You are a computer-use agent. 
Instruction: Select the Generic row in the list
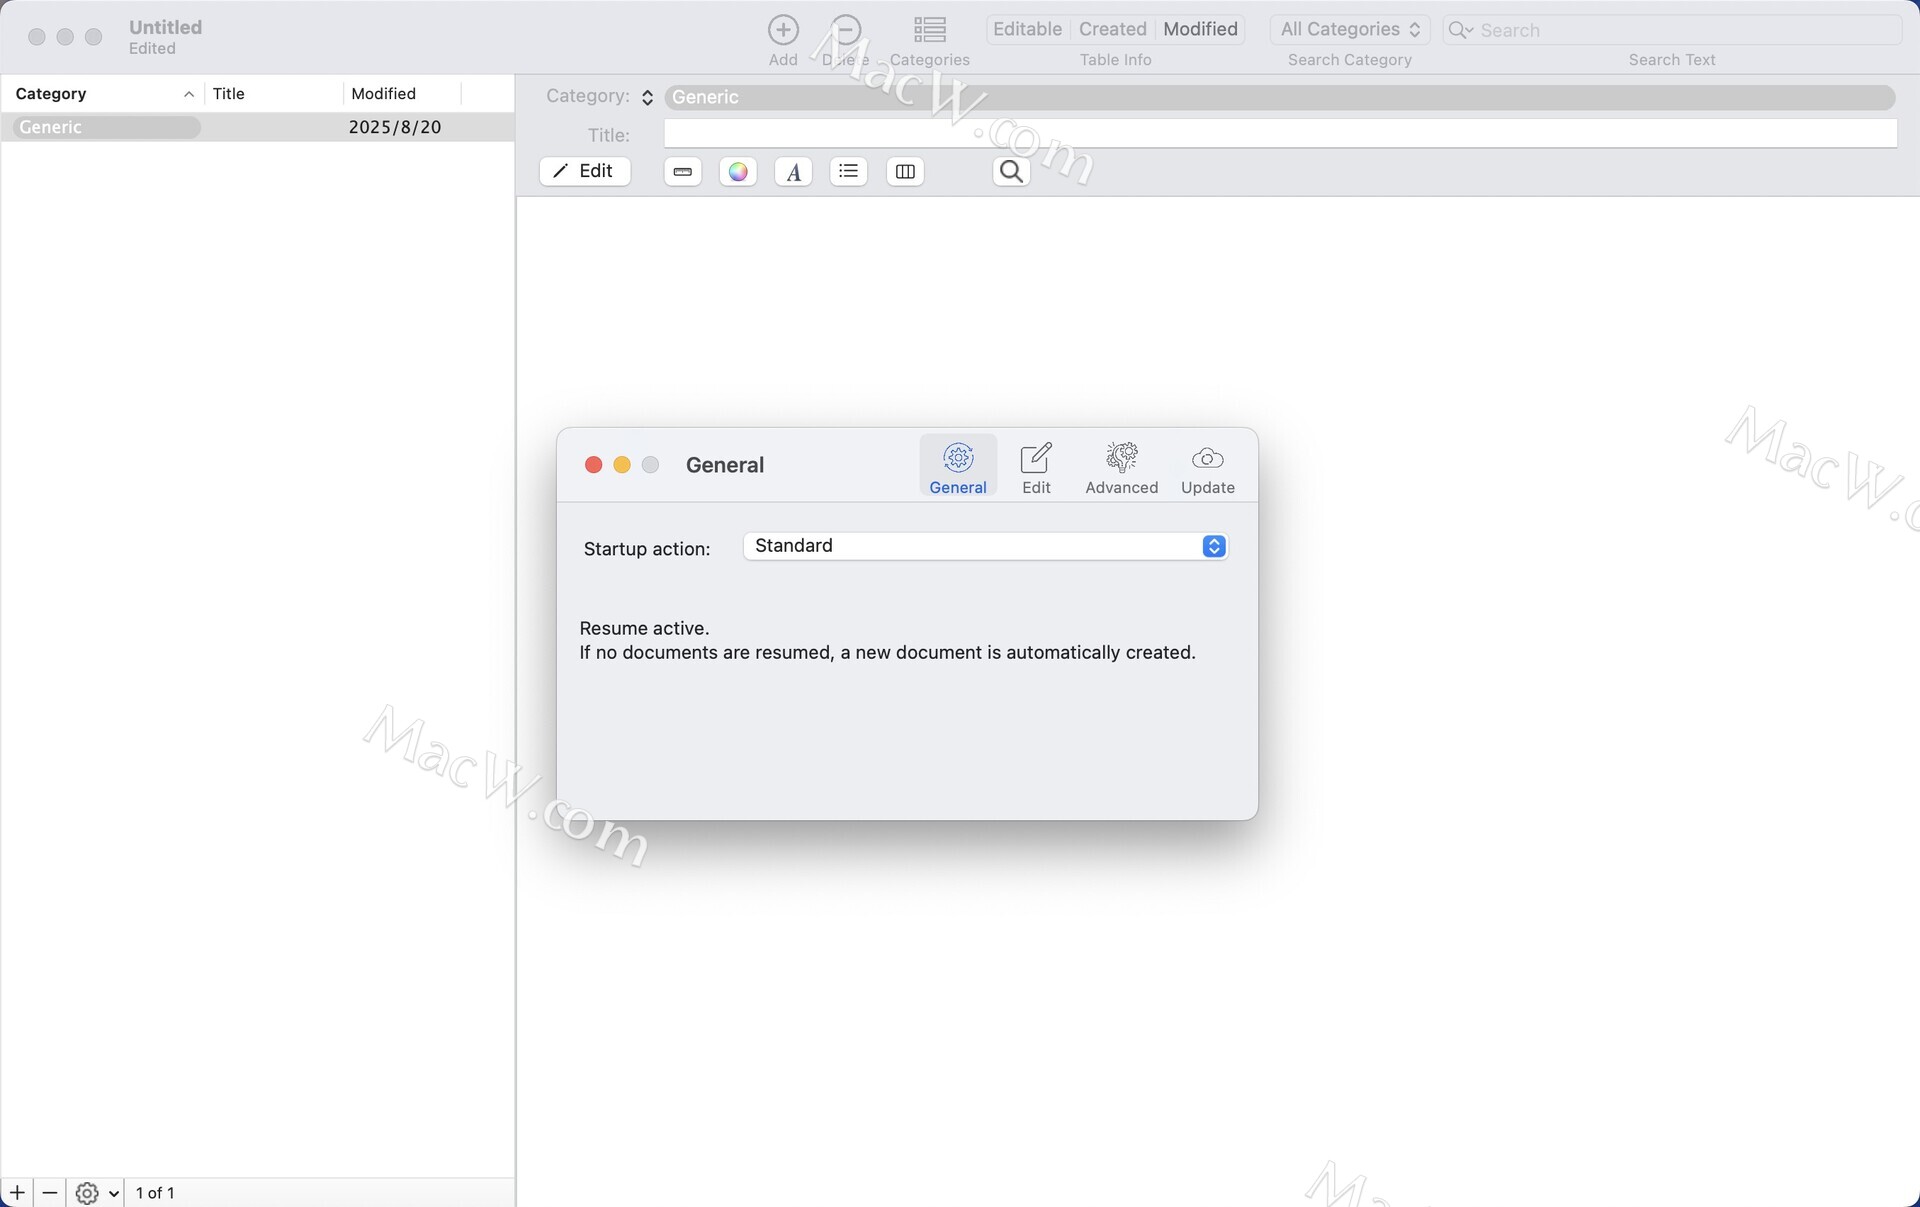click(x=258, y=127)
